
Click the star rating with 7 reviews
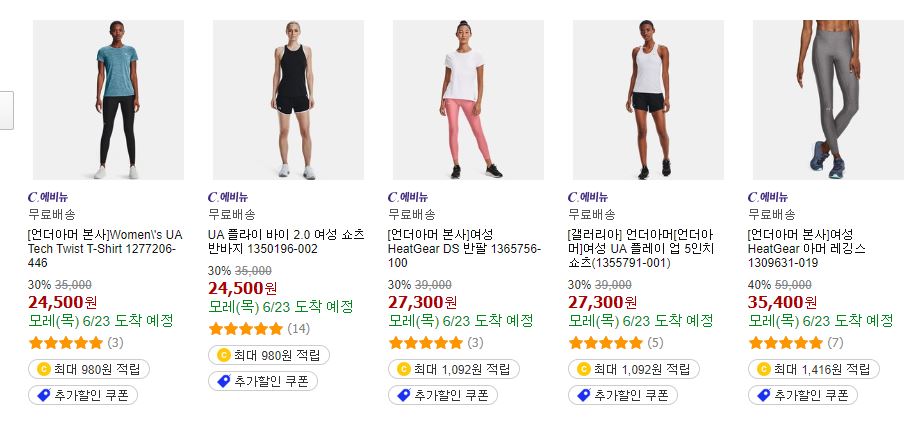pyautogui.click(x=786, y=343)
